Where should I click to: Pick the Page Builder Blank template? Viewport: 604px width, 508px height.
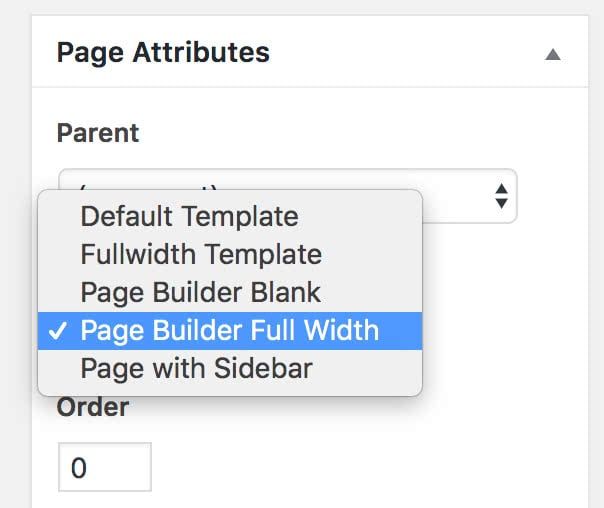tap(200, 292)
